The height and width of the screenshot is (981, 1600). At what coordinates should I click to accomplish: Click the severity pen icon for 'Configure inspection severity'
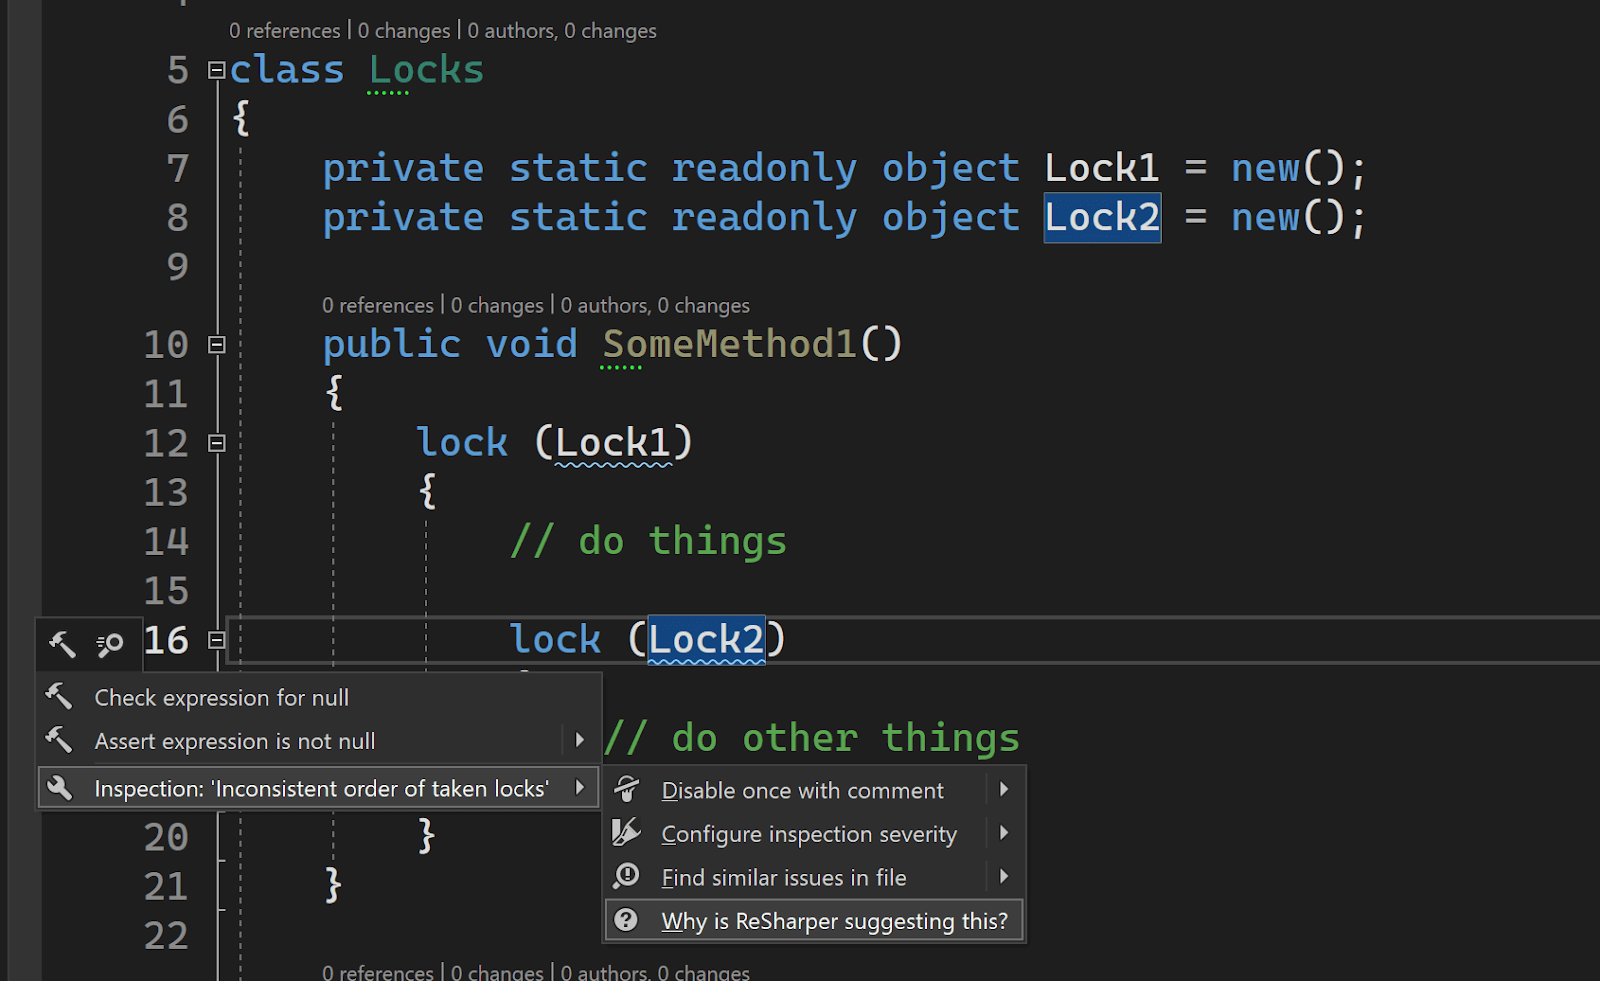[626, 832]
